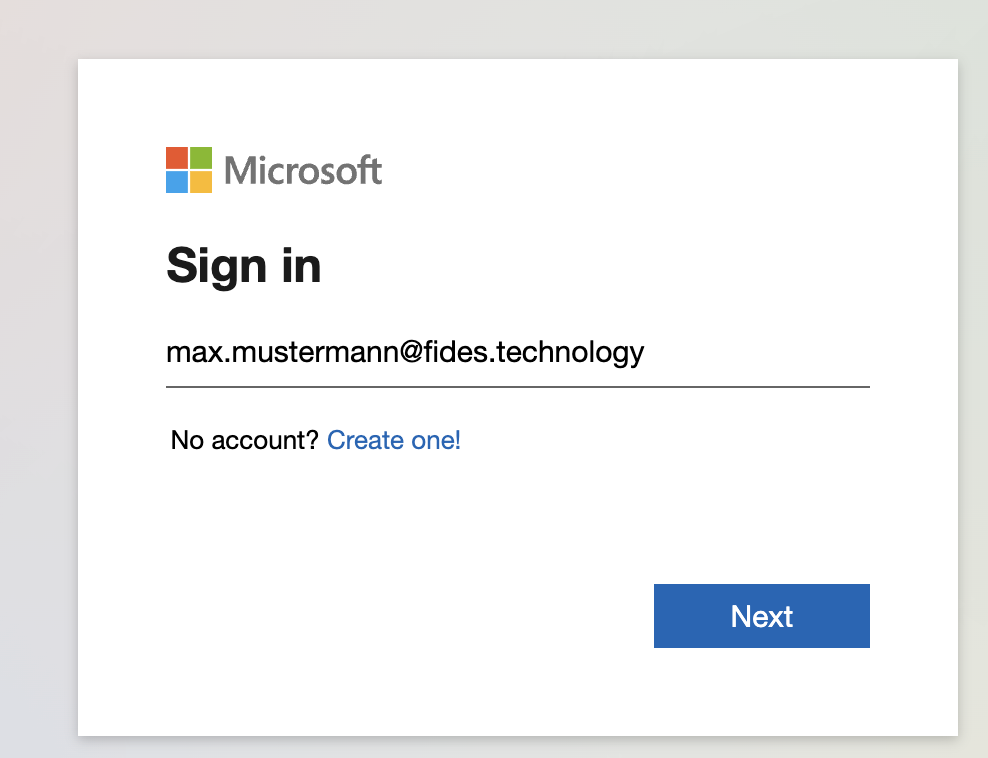The width and height of the screenshot is (988, 758).
Task: Click the "Sign in" heading
Action: (x=244, y=266)
